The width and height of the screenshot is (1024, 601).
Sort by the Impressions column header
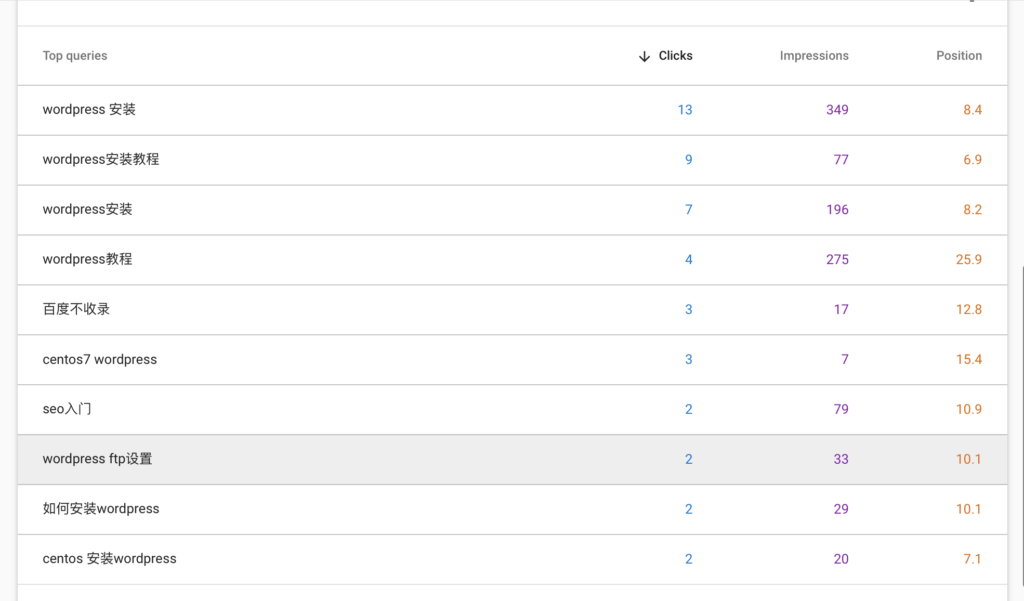(814, 56)
